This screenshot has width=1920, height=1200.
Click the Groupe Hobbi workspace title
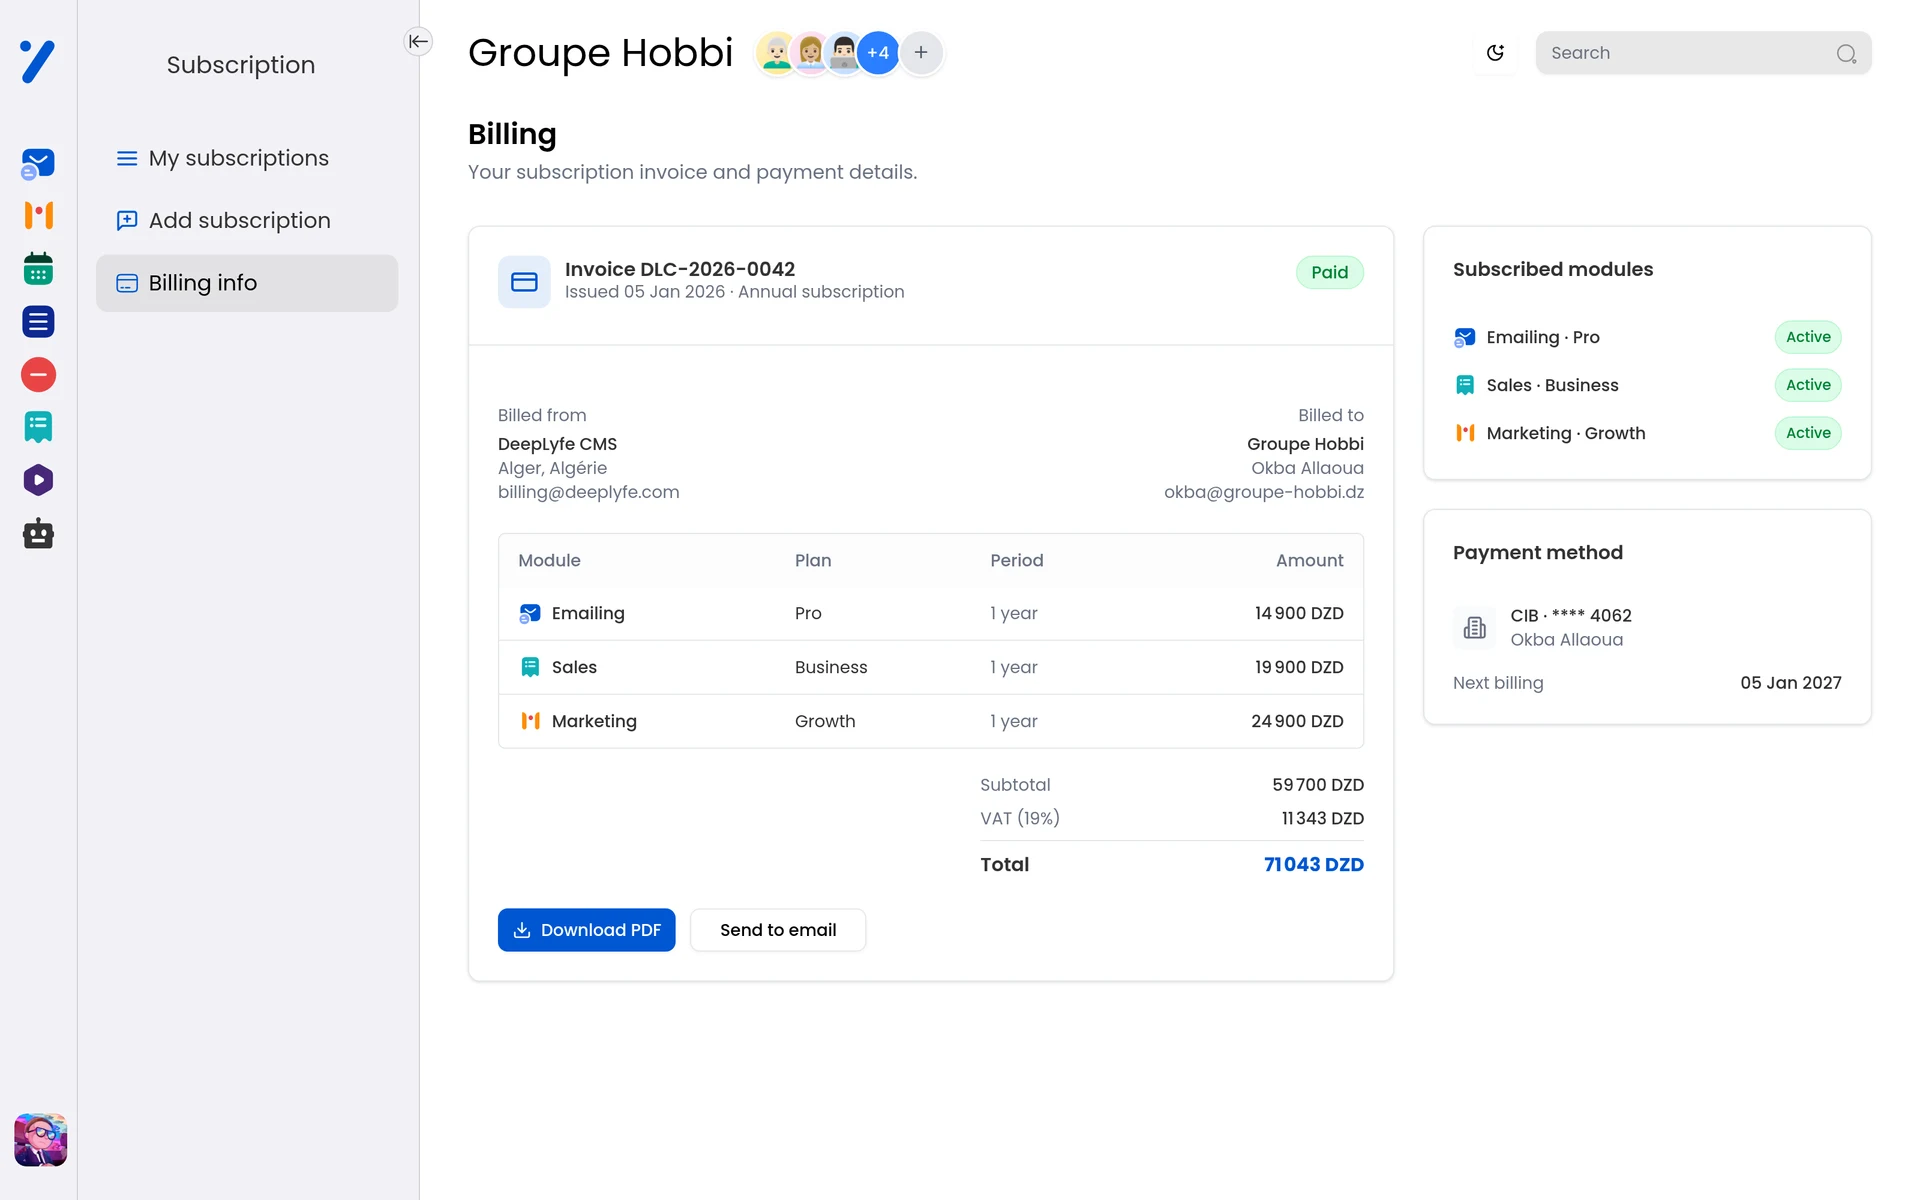(x=600, y=53)
